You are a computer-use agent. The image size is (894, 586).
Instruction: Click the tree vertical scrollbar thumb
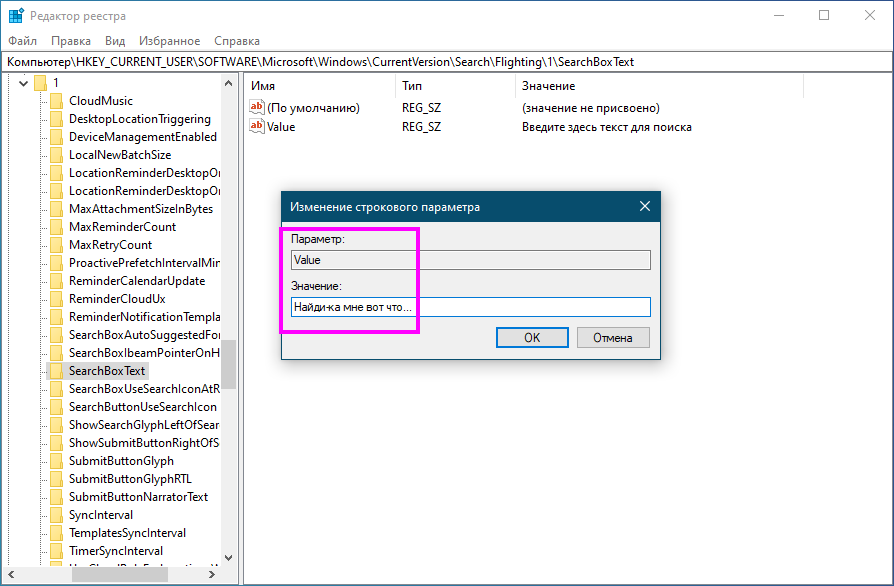click(x=229, y=364)
